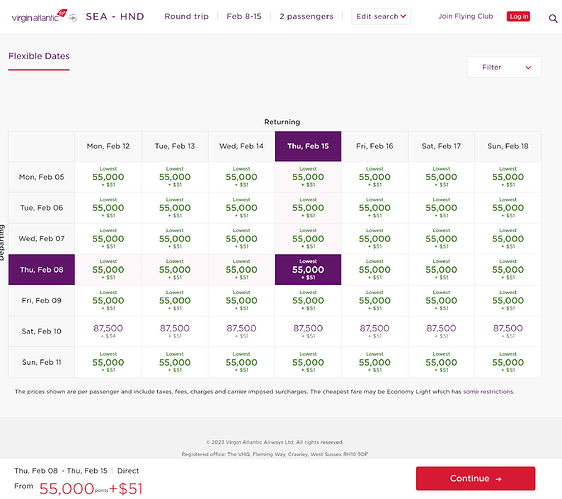Expand the Edit search dropdown
Viewport: 562px width, 499px height.
(x=381, y=16)
